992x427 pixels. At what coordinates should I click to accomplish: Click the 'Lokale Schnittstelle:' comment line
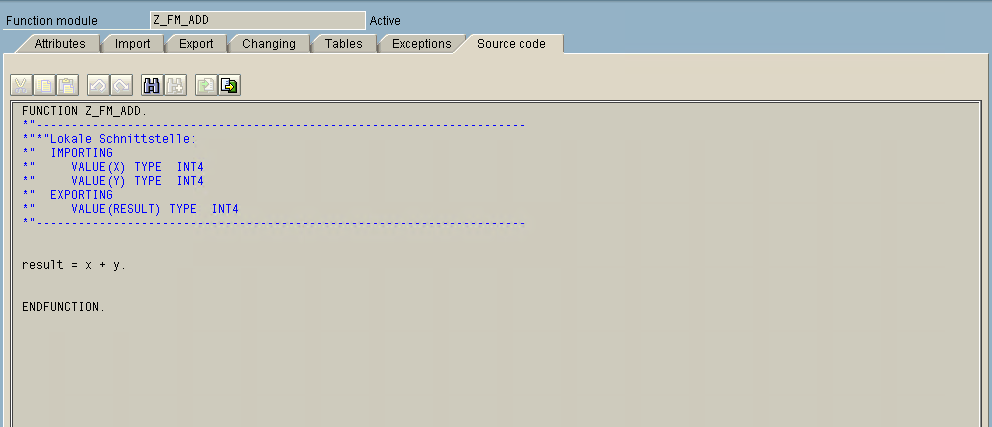click(x=109, y=139)
